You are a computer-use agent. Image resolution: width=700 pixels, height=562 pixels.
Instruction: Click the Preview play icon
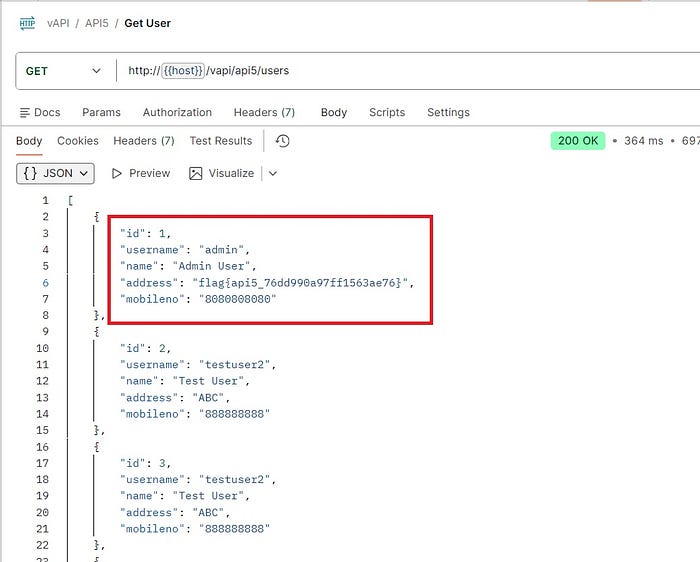pos(117,173)
